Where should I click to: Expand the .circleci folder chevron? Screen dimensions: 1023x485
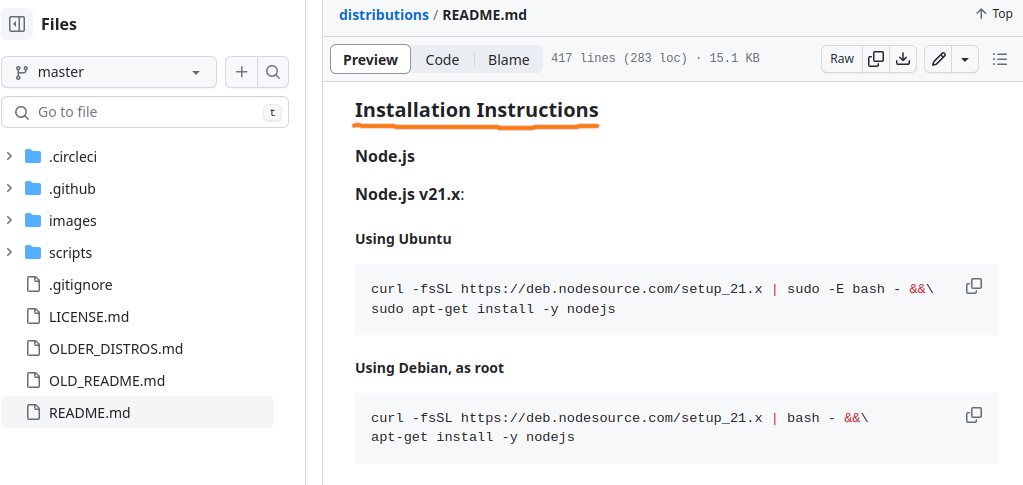pos(9,156)
